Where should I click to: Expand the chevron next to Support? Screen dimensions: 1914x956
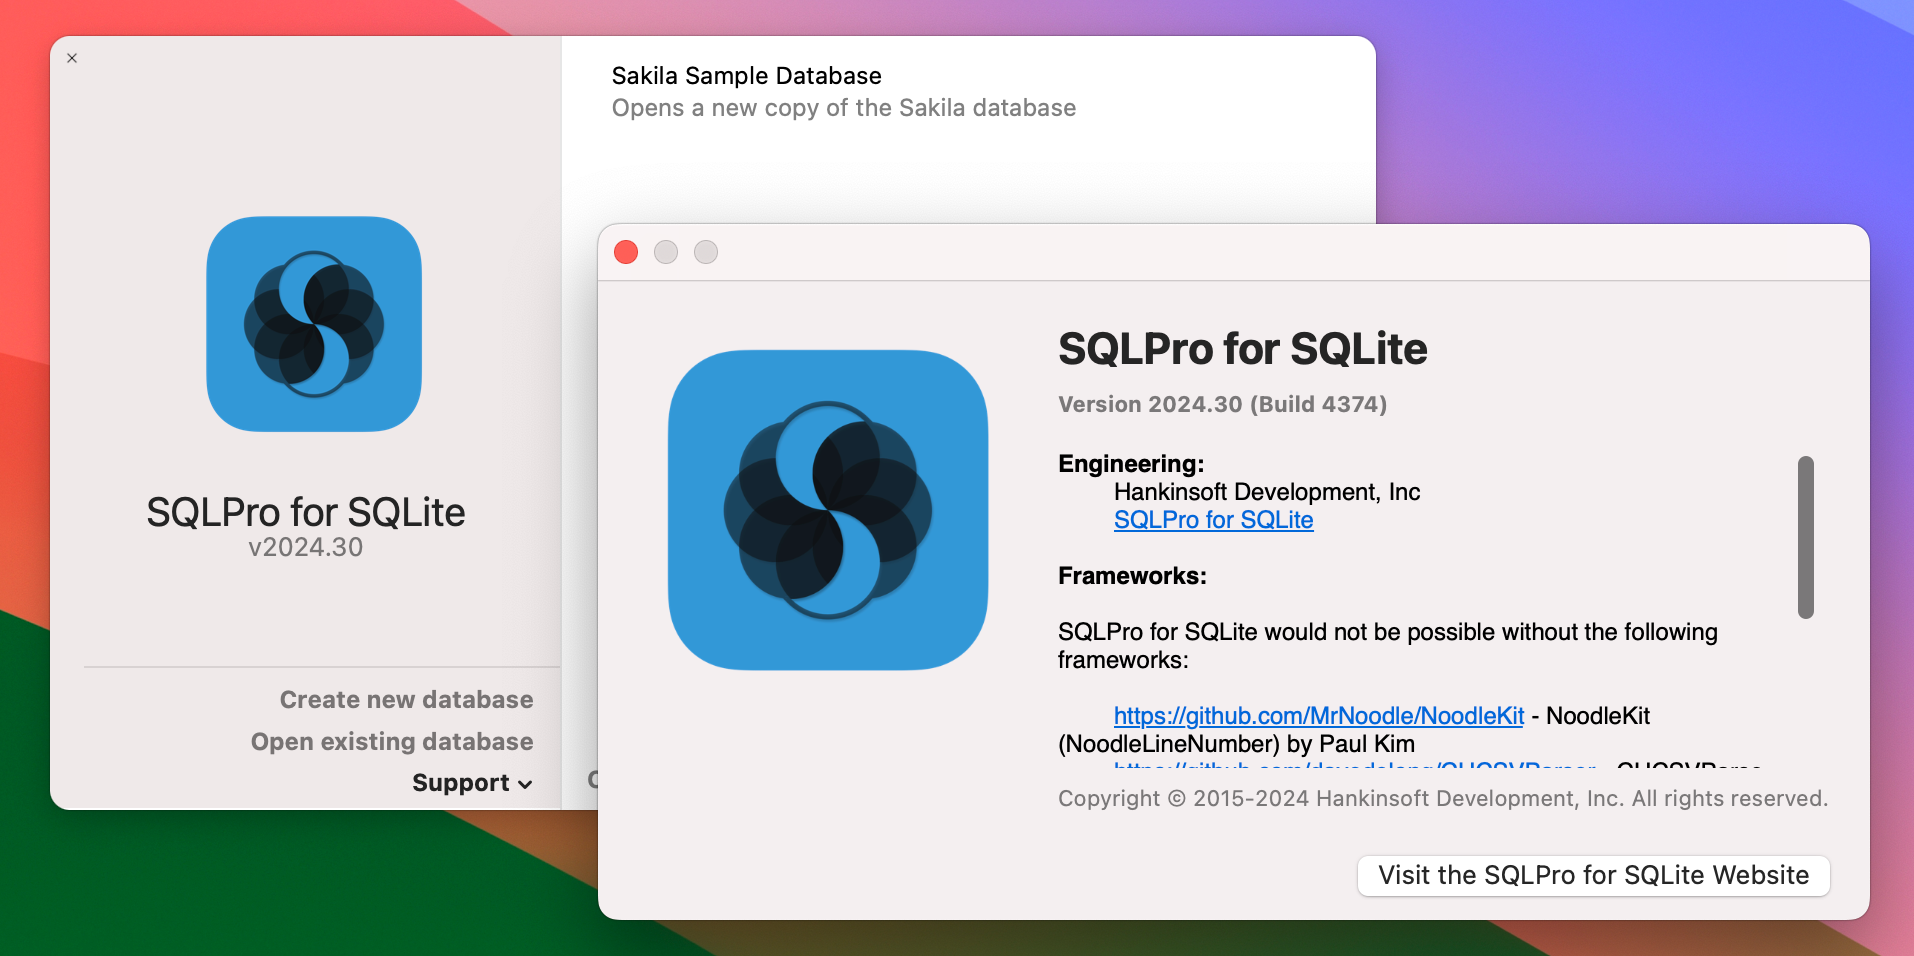click(525, 785)
